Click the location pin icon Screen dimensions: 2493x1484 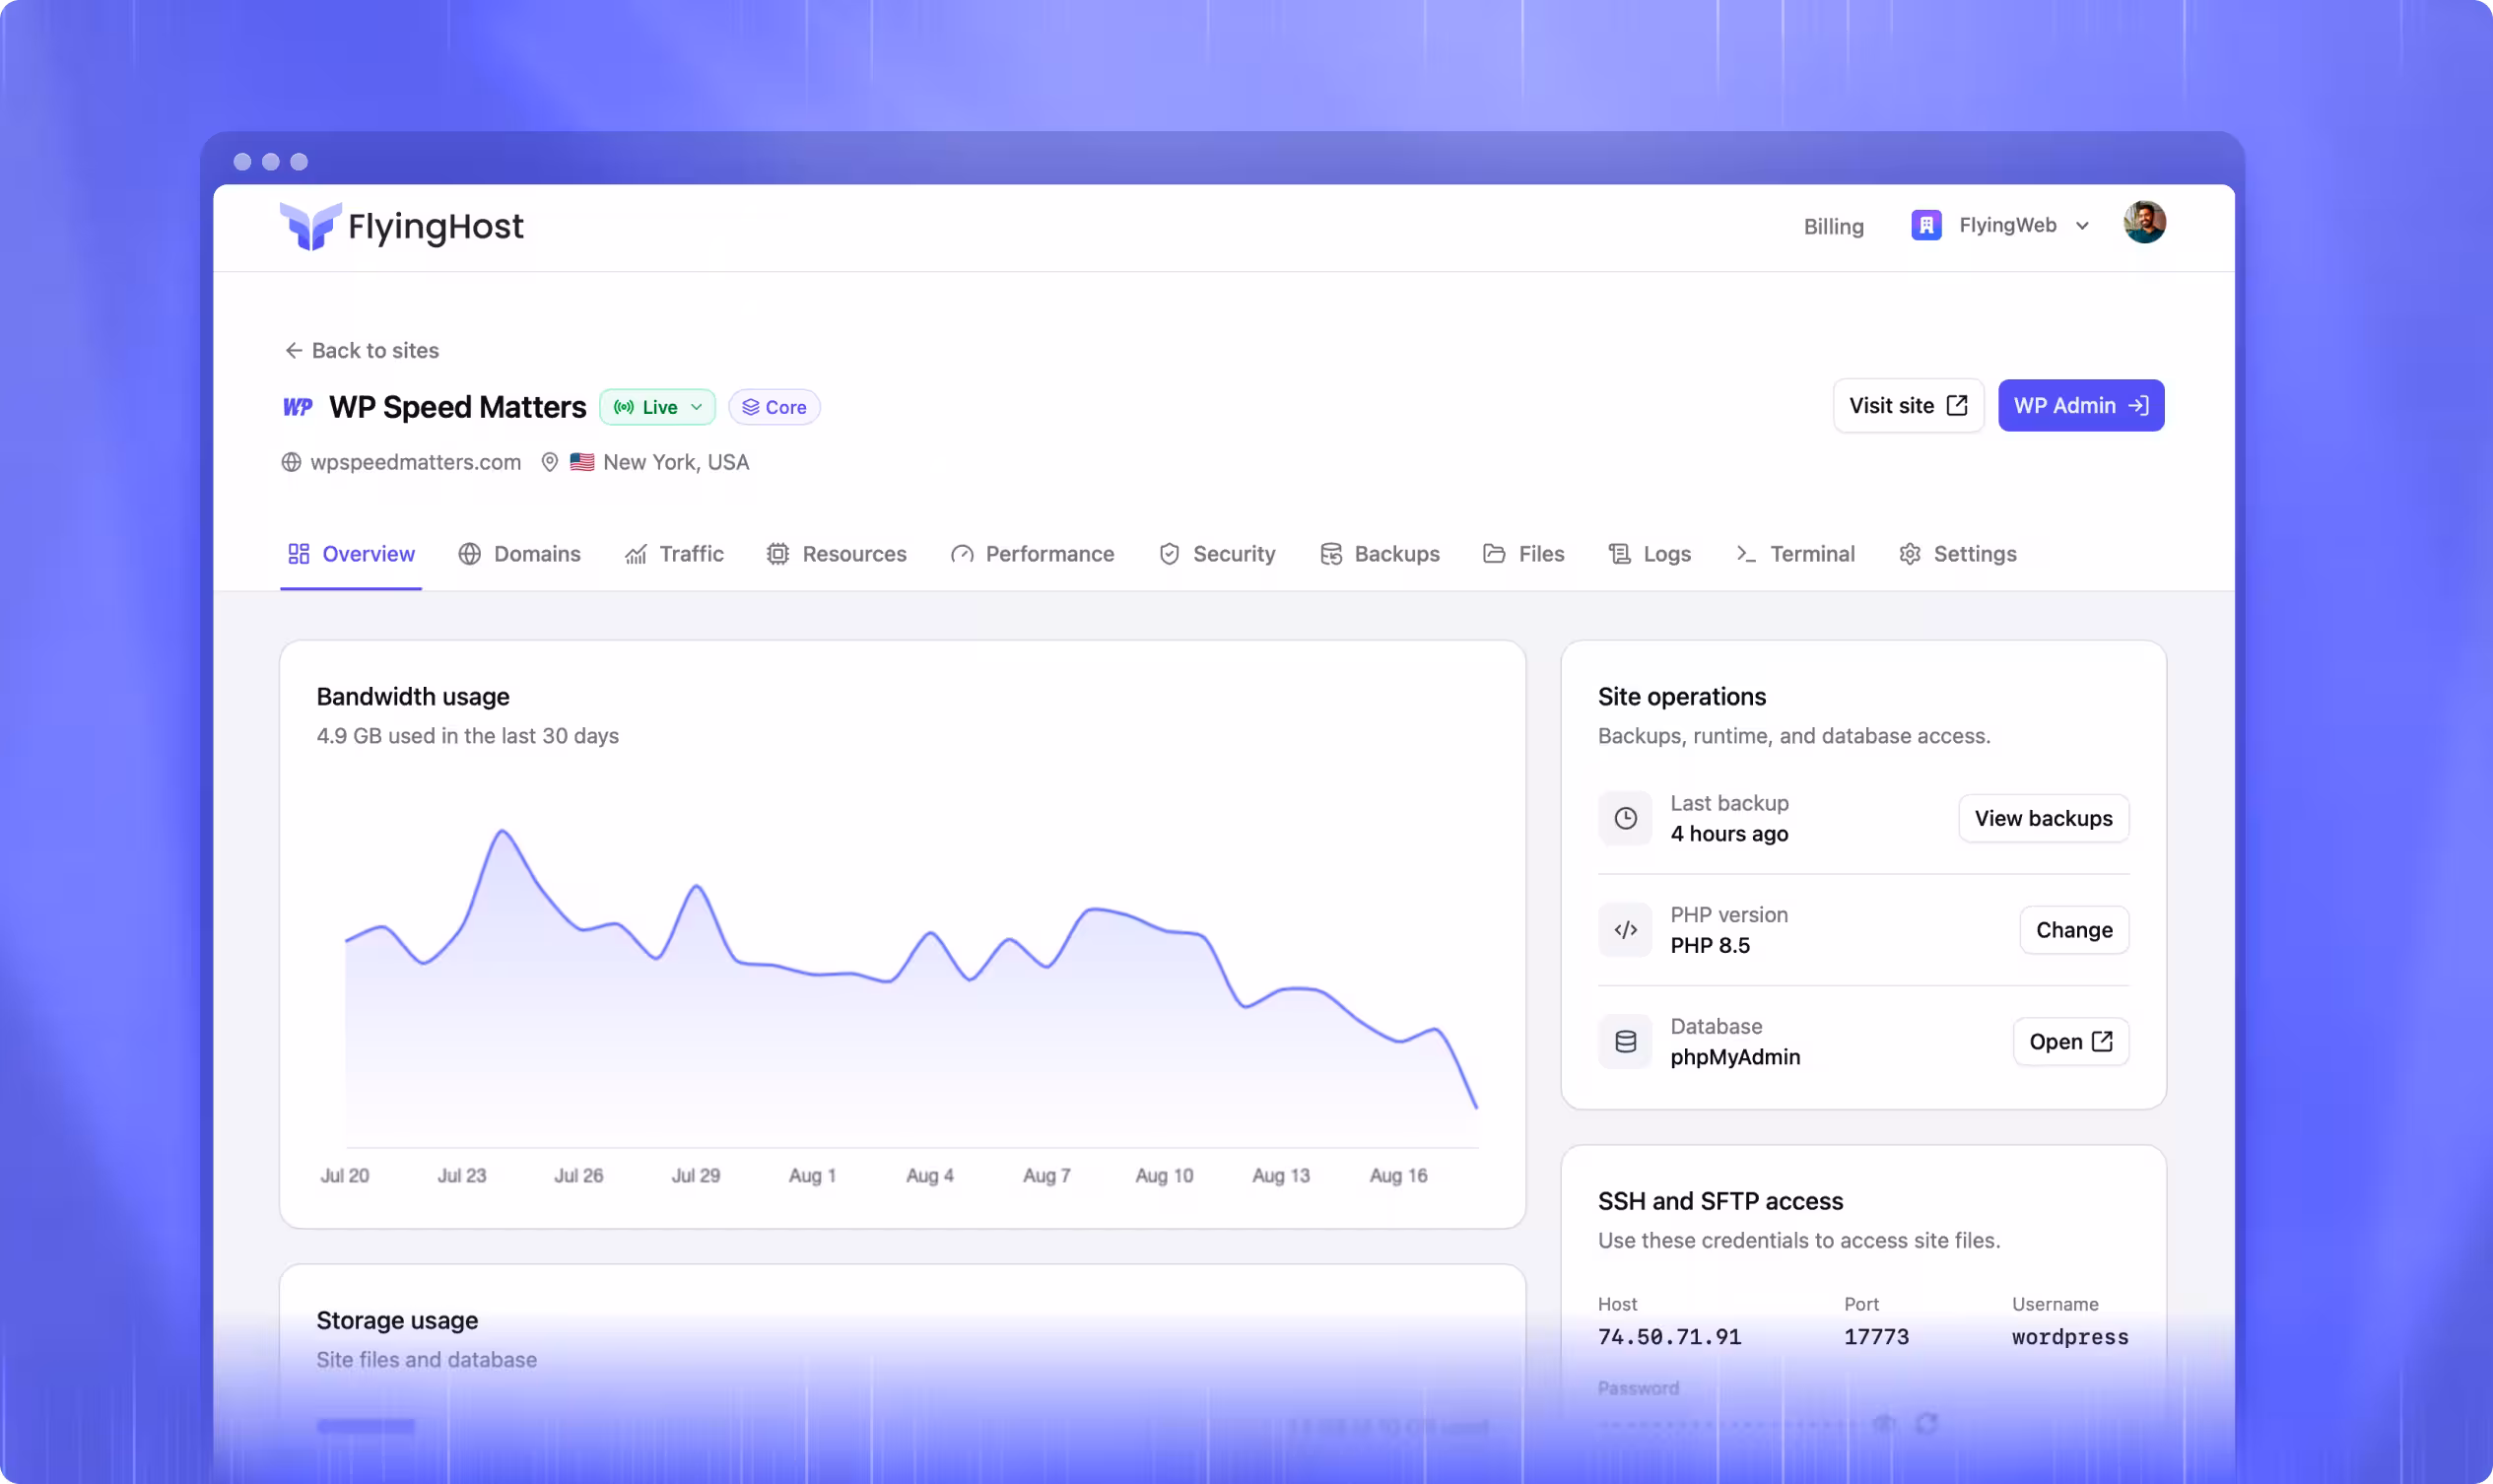point(549,462)
